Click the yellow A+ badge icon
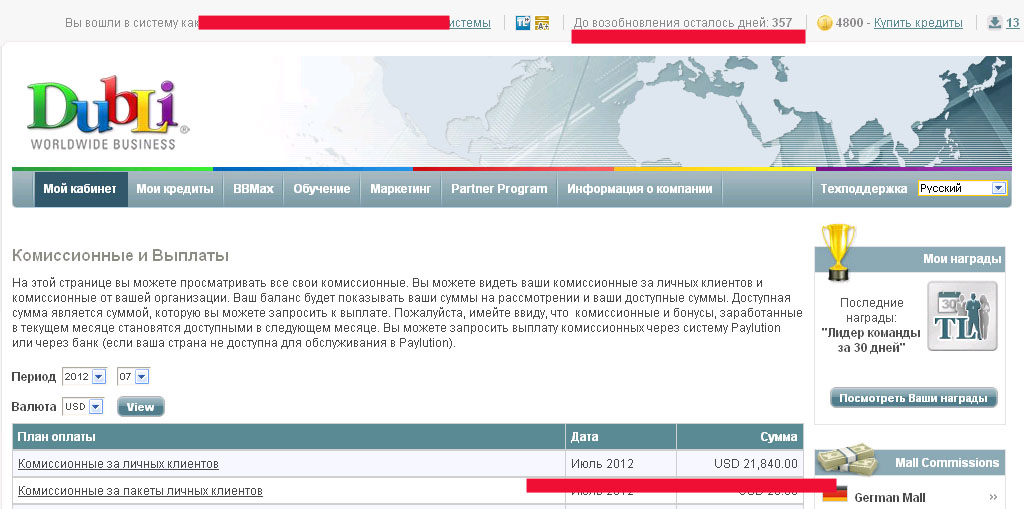 (542, 23)
